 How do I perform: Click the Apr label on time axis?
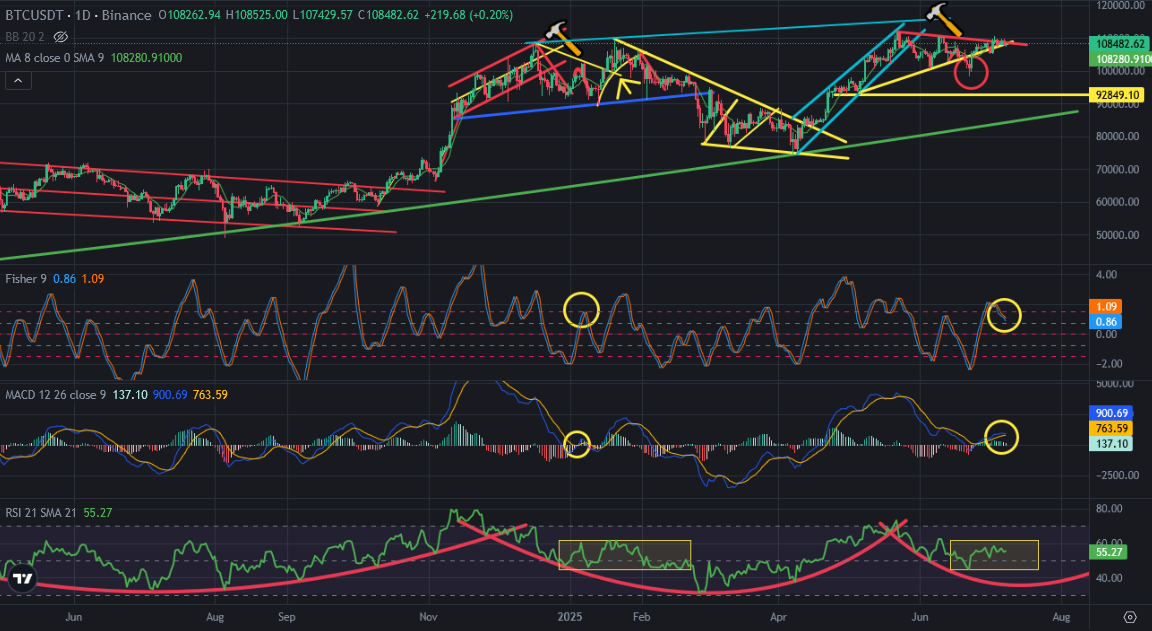(x=778, y=617)
